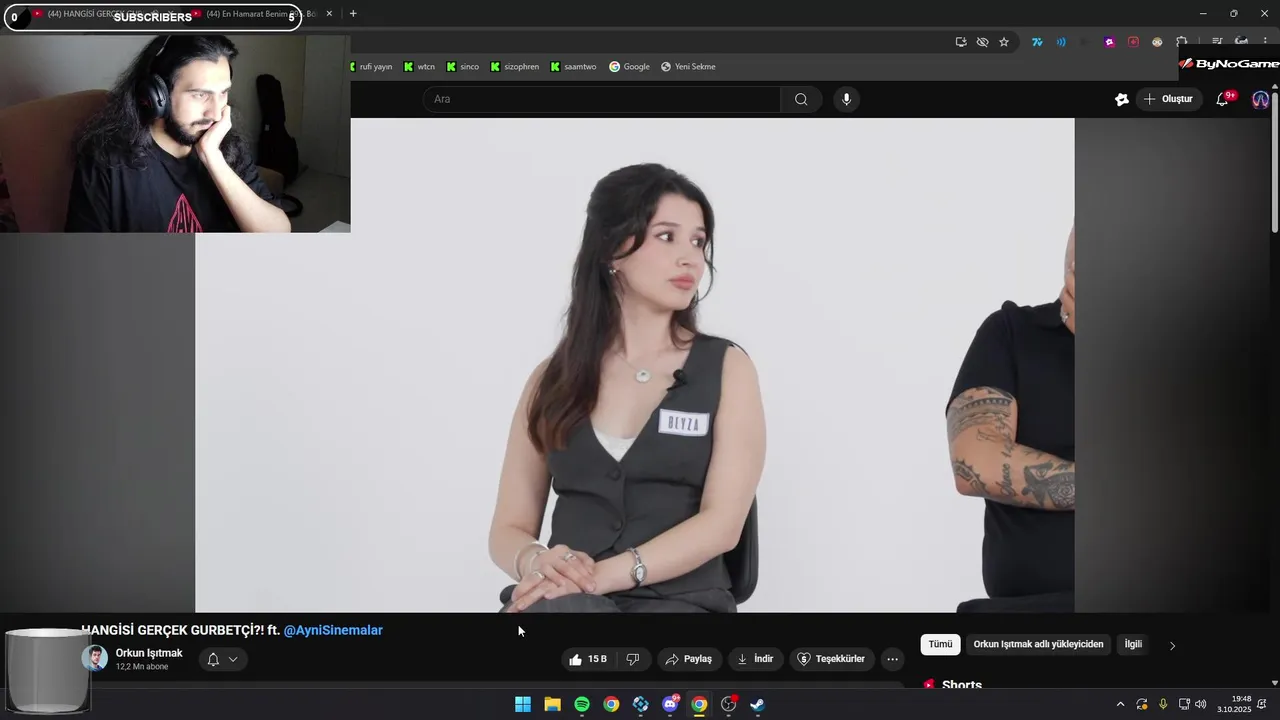This screenshot has height=720, width=1280.
Task: Open the owl-face extension icon
Action: 1157,42
